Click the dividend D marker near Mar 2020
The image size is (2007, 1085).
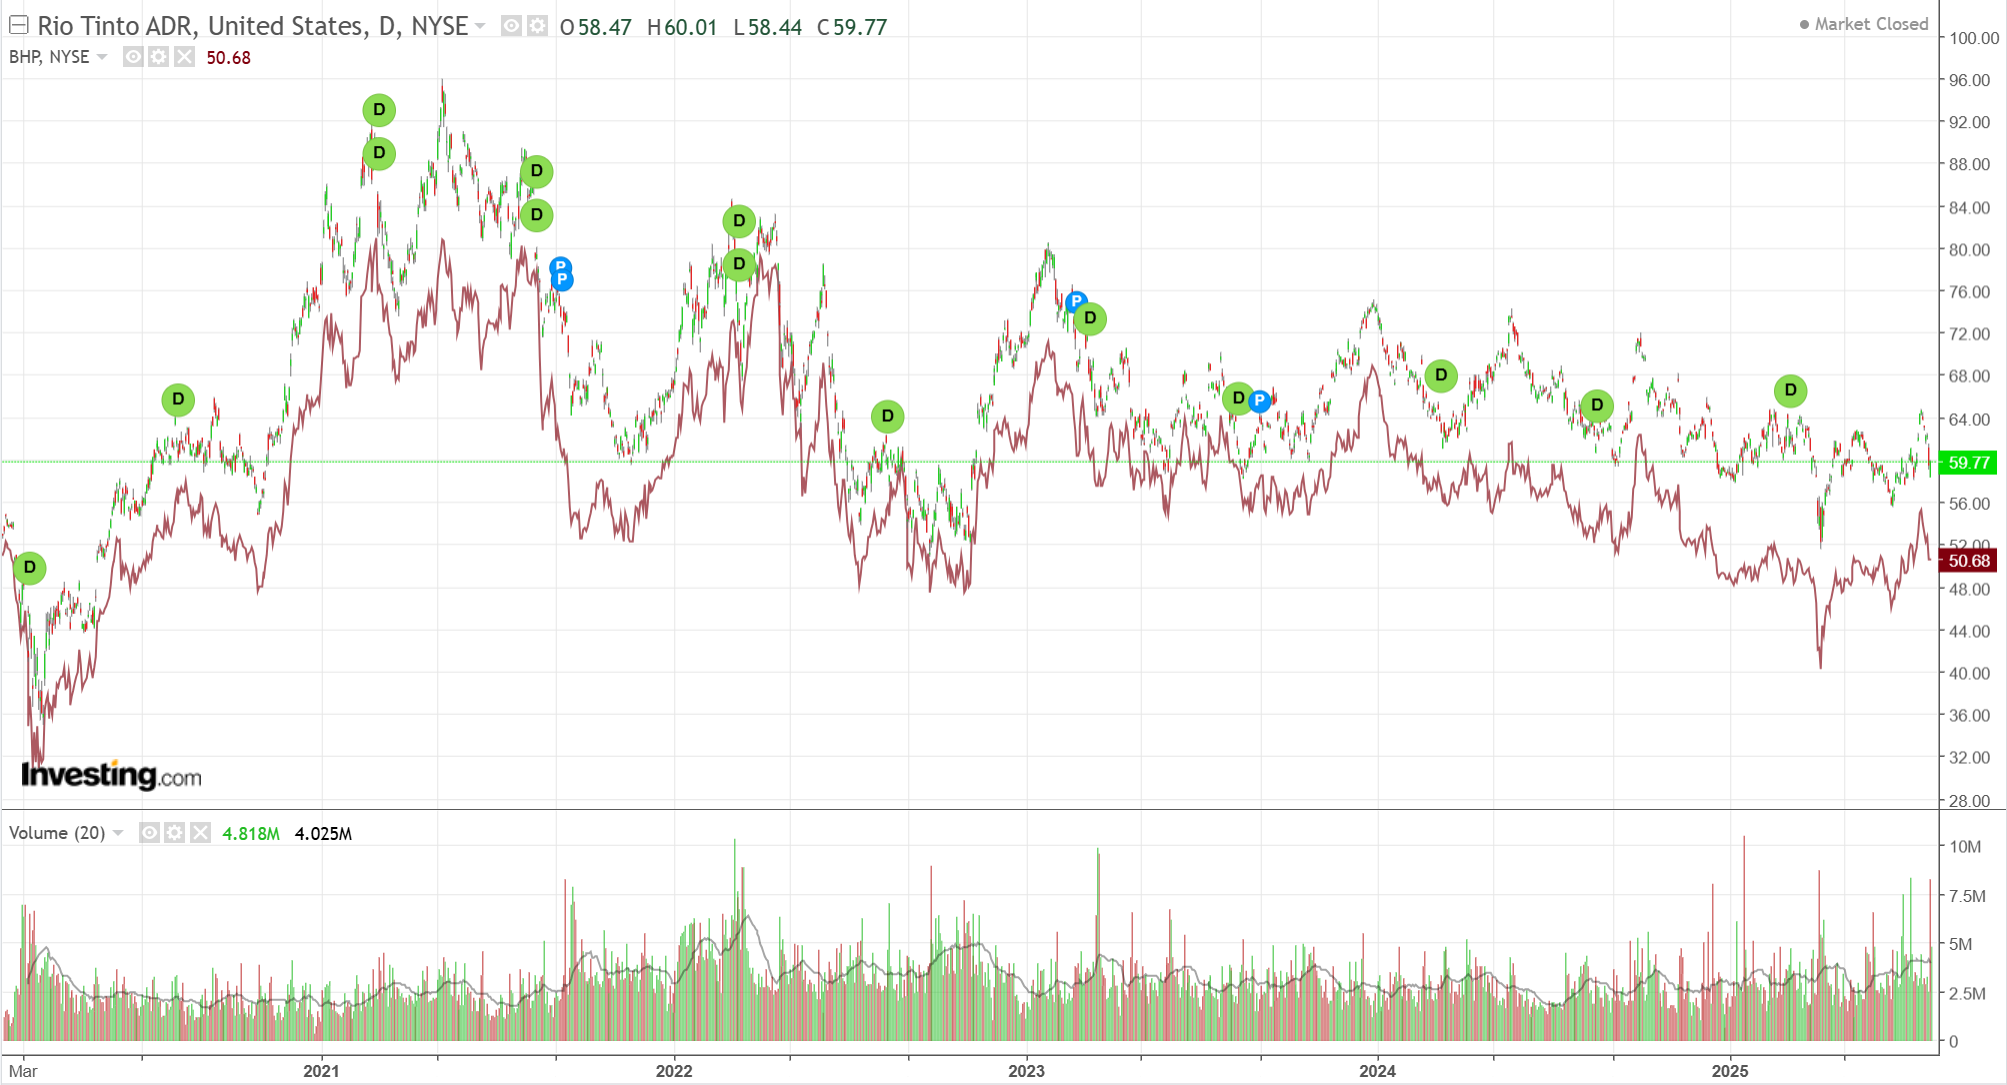(x=30, y=568)
